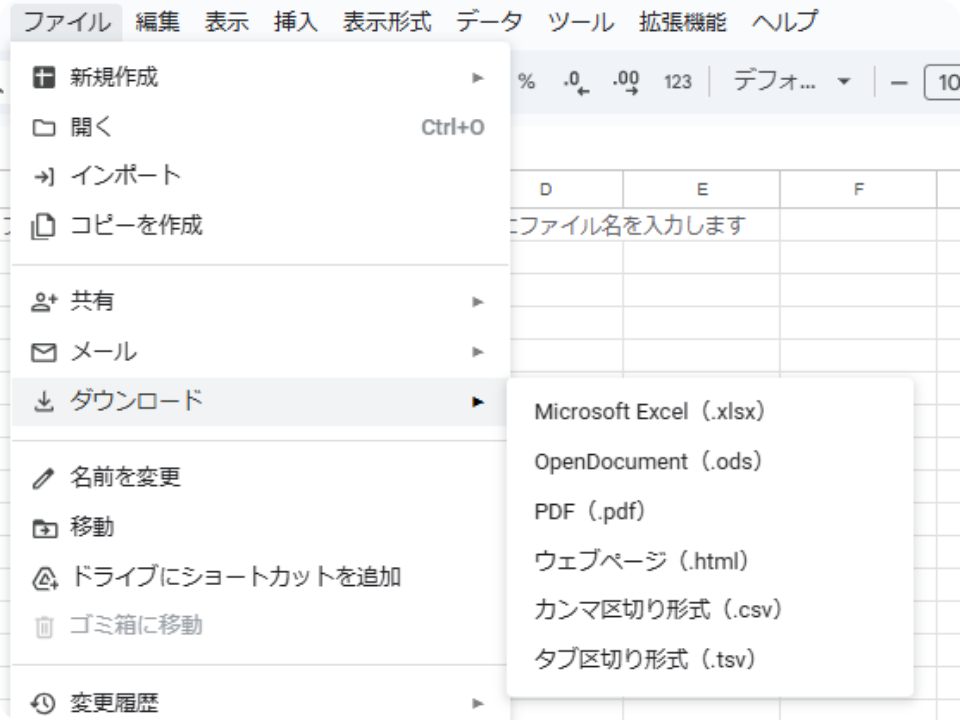The width and height of the screenshot is (960, 720).
Task: Choose インポート in the file menu
Action: click(260, 176)
